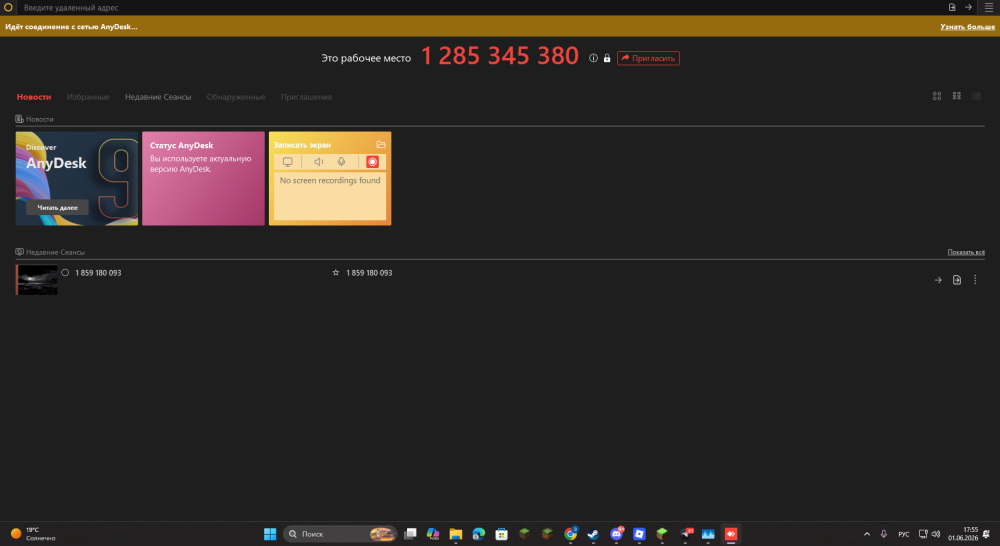Start file transfer for the recent session row
Image resolution: width=1000 pixels, height=546 pixels.
click(x=957, y=280)
